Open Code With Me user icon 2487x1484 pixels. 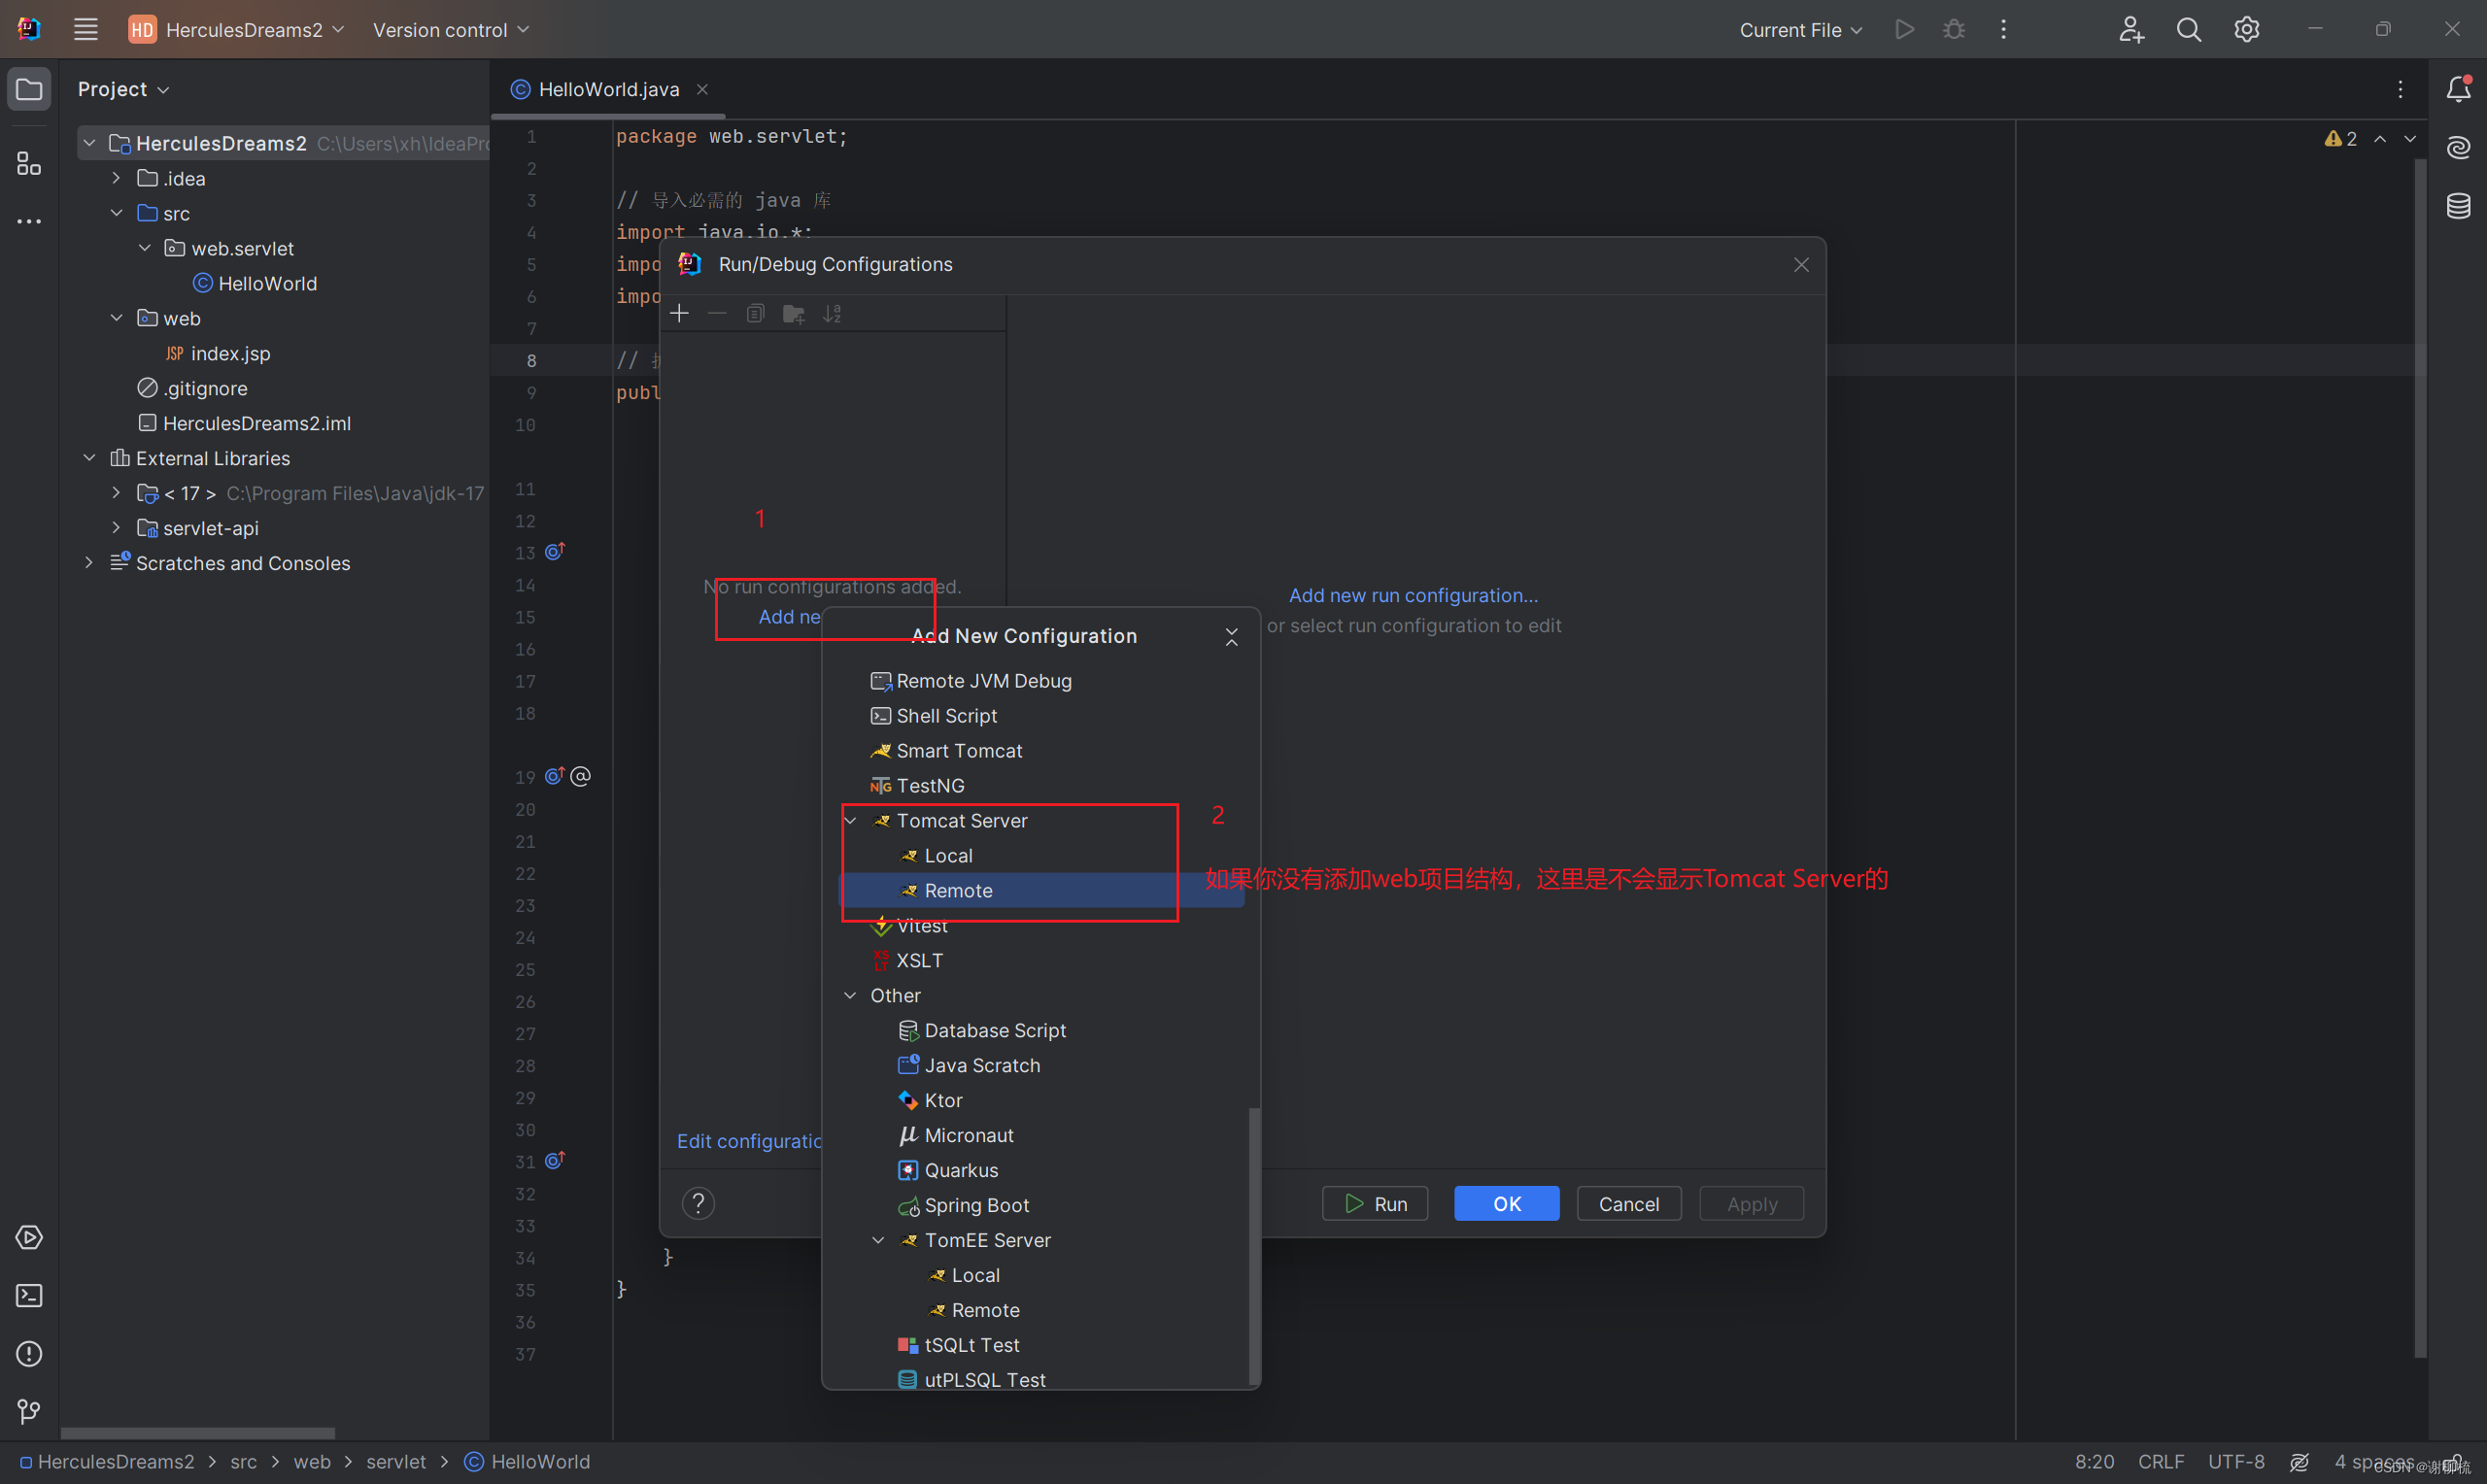click(2131, 29)
